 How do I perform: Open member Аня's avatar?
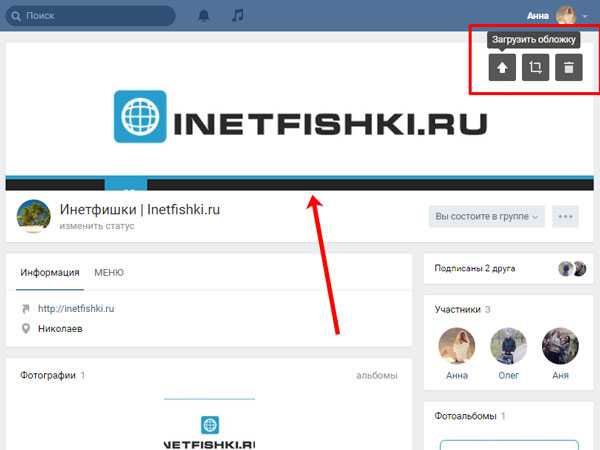tap(560, 346)
